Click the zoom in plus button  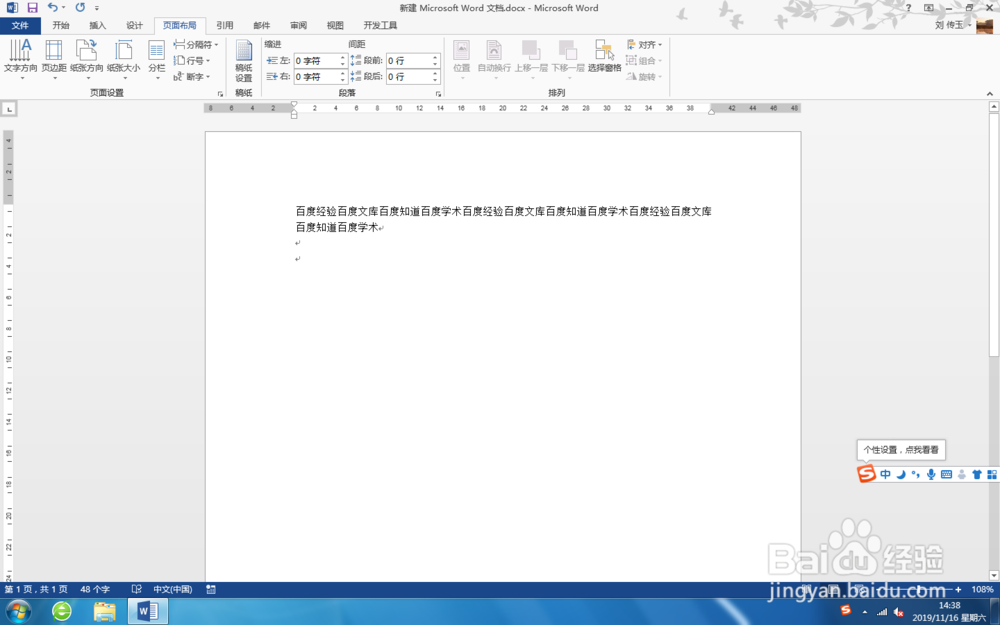958,589
